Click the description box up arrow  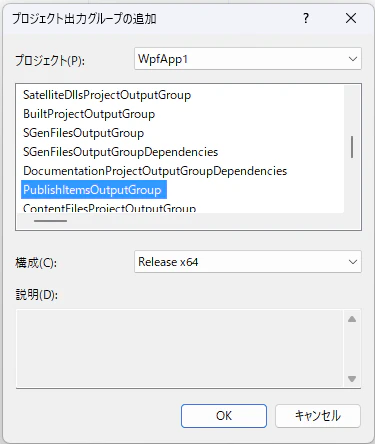tap(352, 319)
